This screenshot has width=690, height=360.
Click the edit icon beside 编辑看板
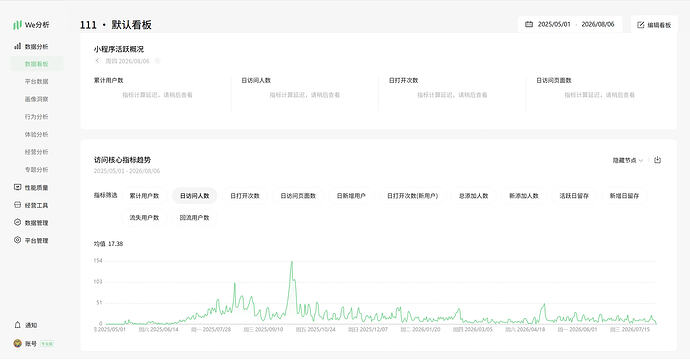point(641,25)
